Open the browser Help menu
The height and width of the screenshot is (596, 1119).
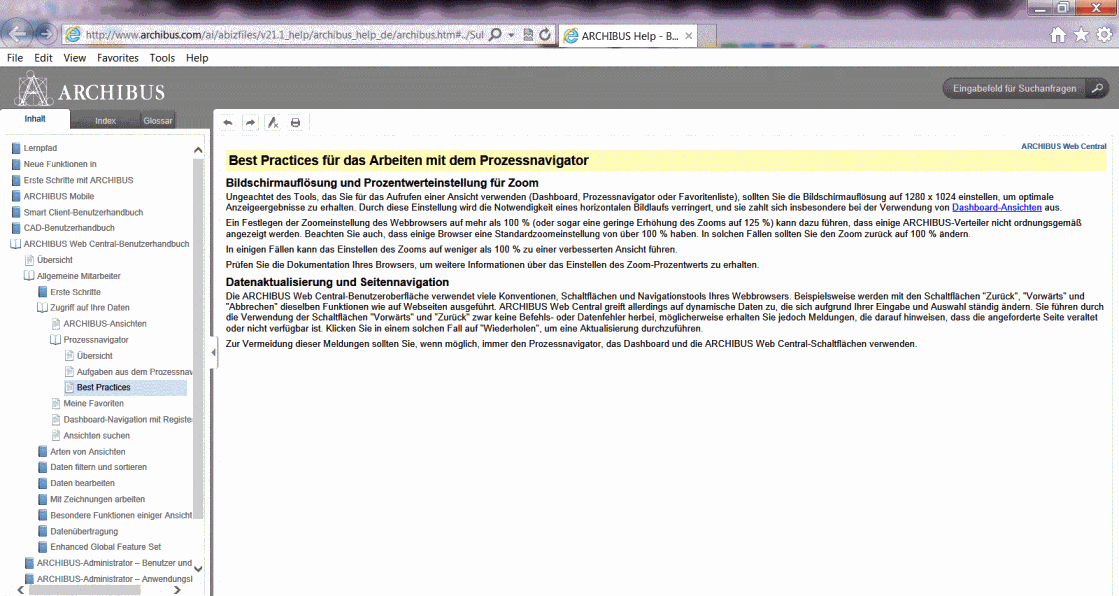197,58
